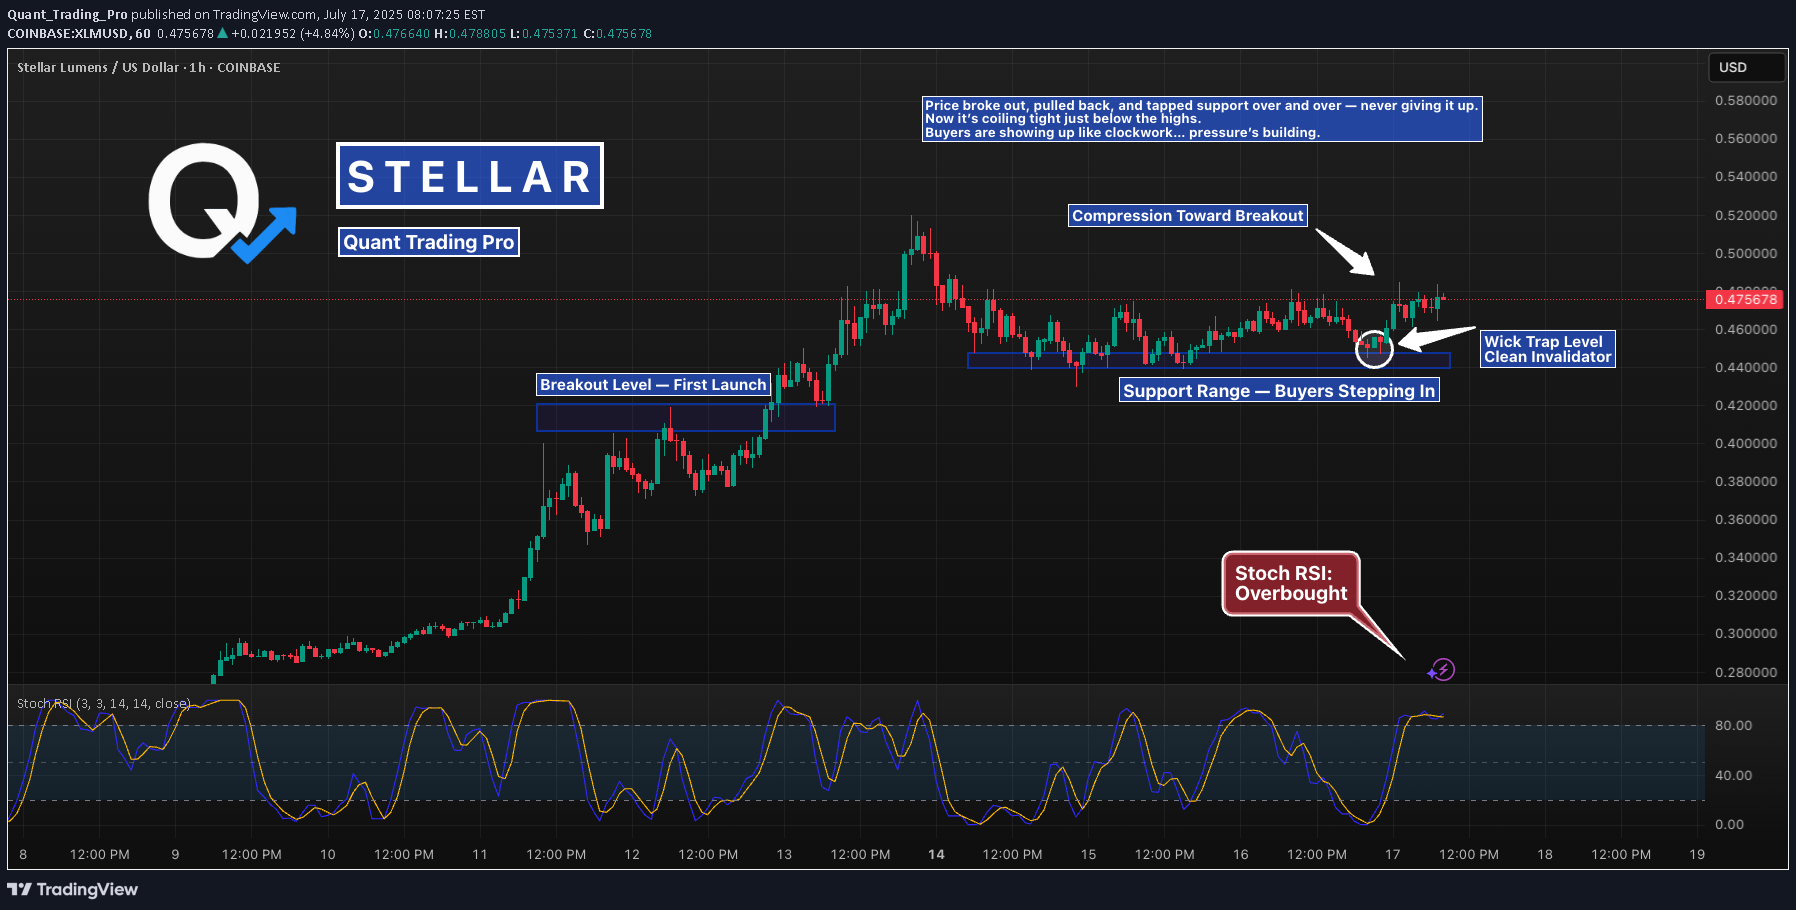Click the Stellar Lumens / US Dollar chart title
The image size is (1796, 910).
pos(149,67)
